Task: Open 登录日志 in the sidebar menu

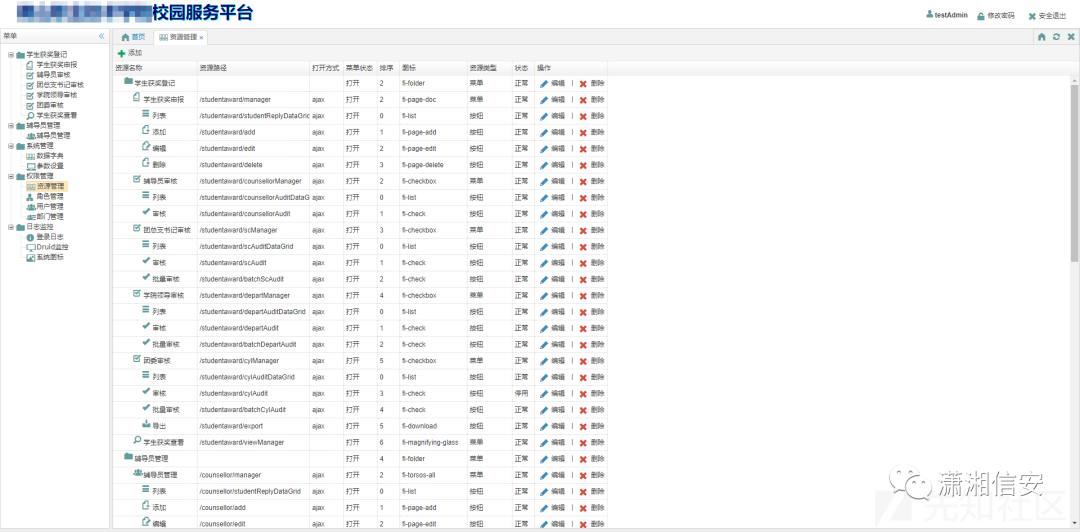Action: [50, 237]
